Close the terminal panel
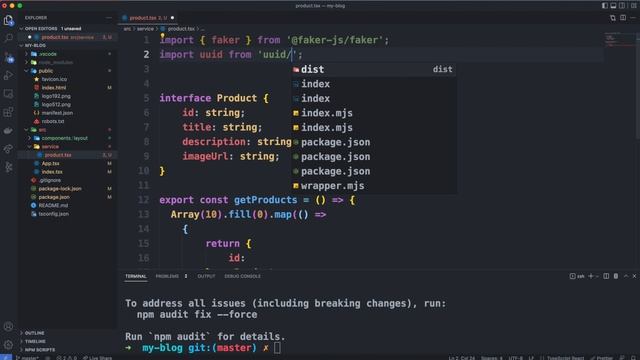 (x=634, y=276)
